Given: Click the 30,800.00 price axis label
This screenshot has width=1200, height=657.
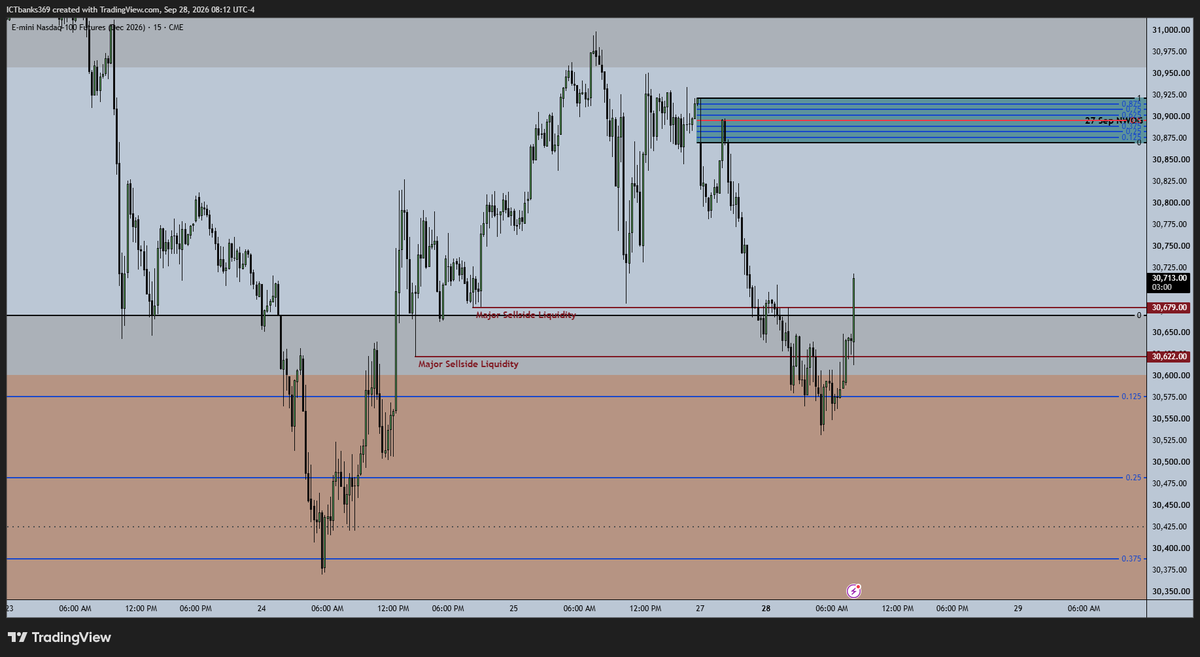Looking at the screenshot, I should tap(1171, 203).
